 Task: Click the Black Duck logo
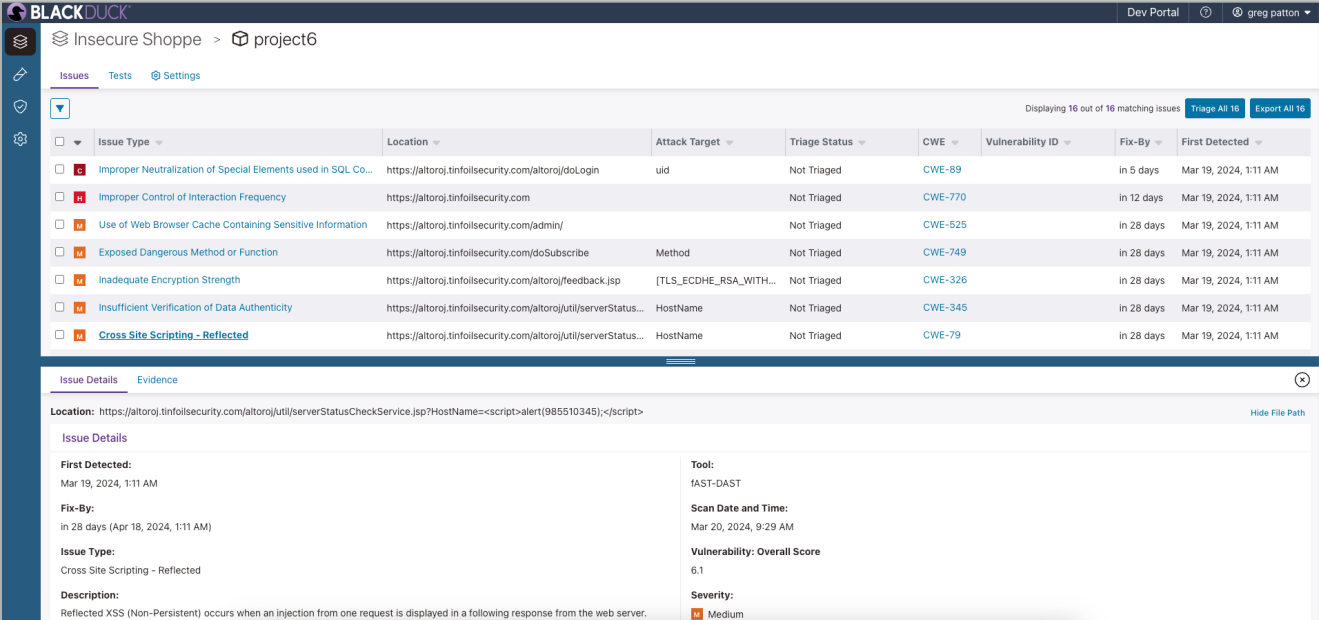click(x=68, y=12)
